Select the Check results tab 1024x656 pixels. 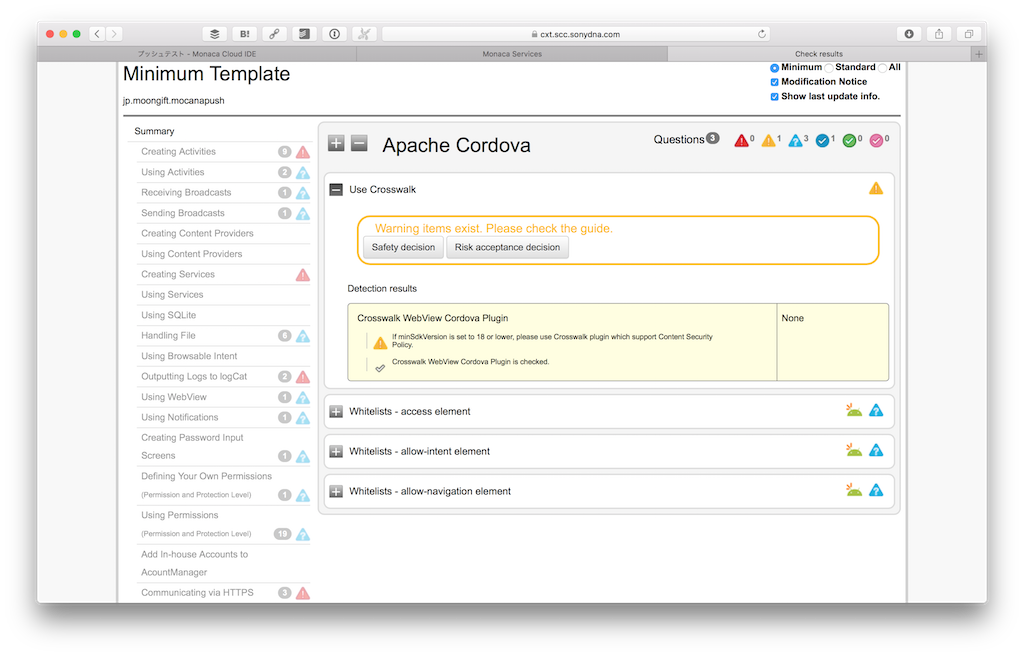819,54
